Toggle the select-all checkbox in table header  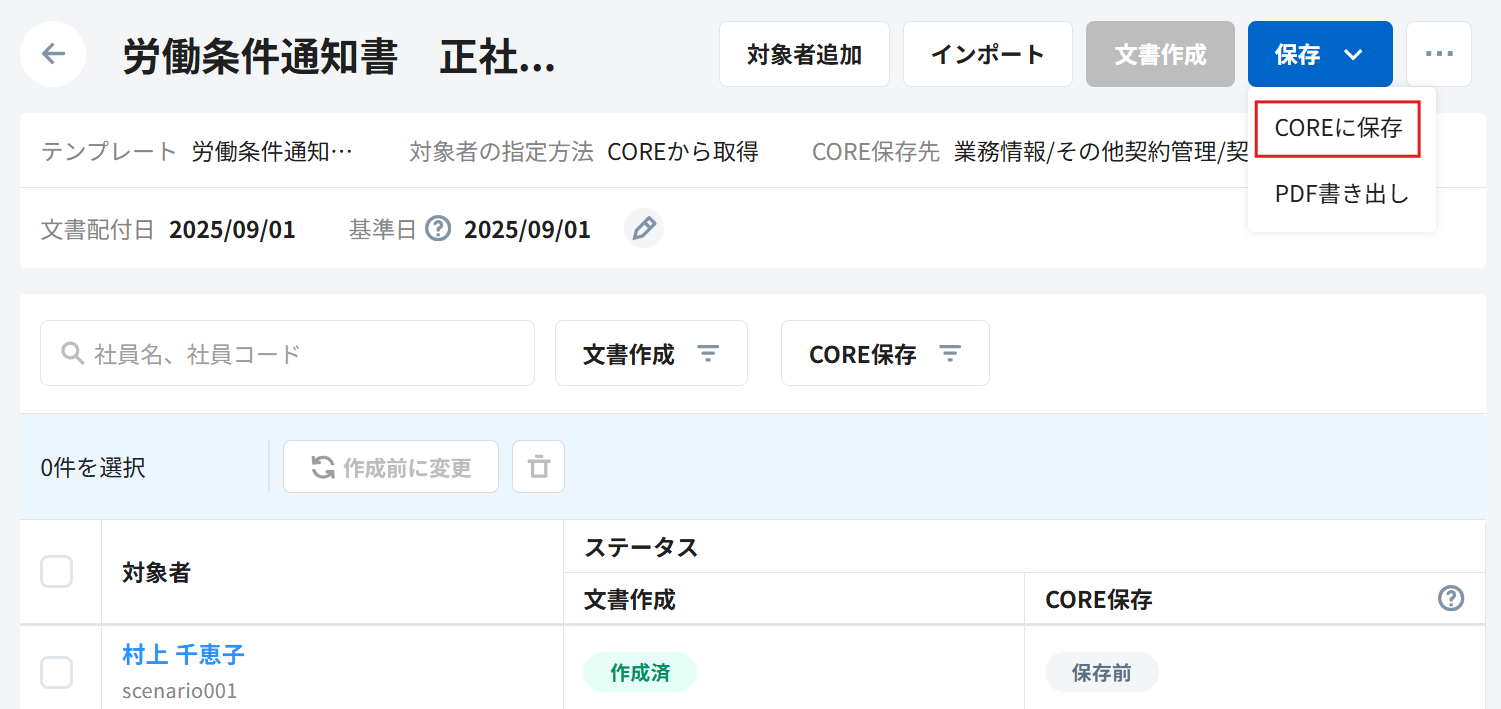(x=57, y=572)
